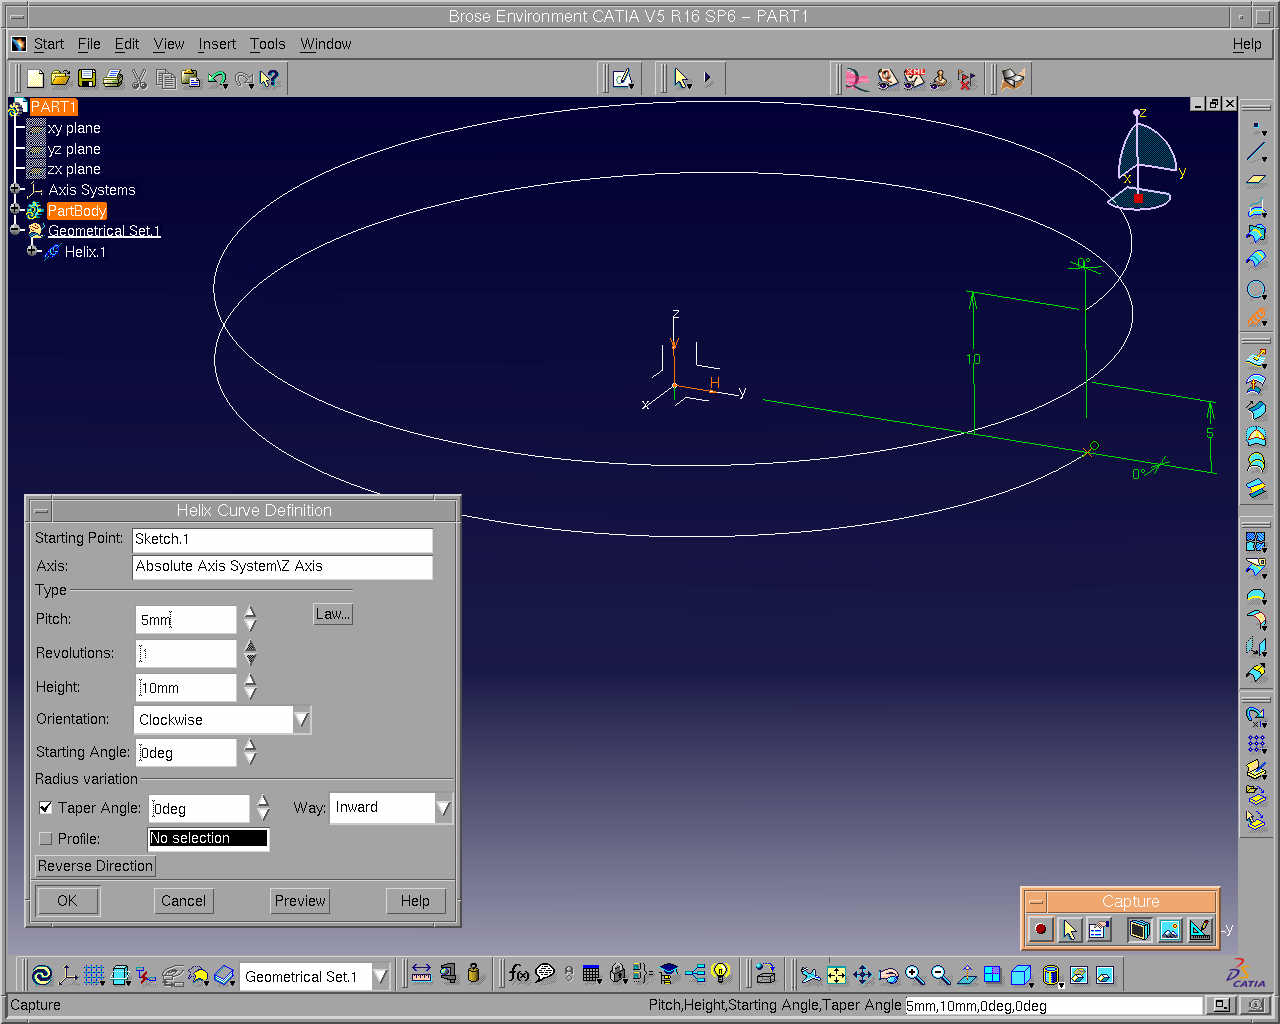Click the Reverse Direction button
Image resolution: width=1280 pixels, height=1024 pixels.
pyautogui.click(x=95, y=866)
